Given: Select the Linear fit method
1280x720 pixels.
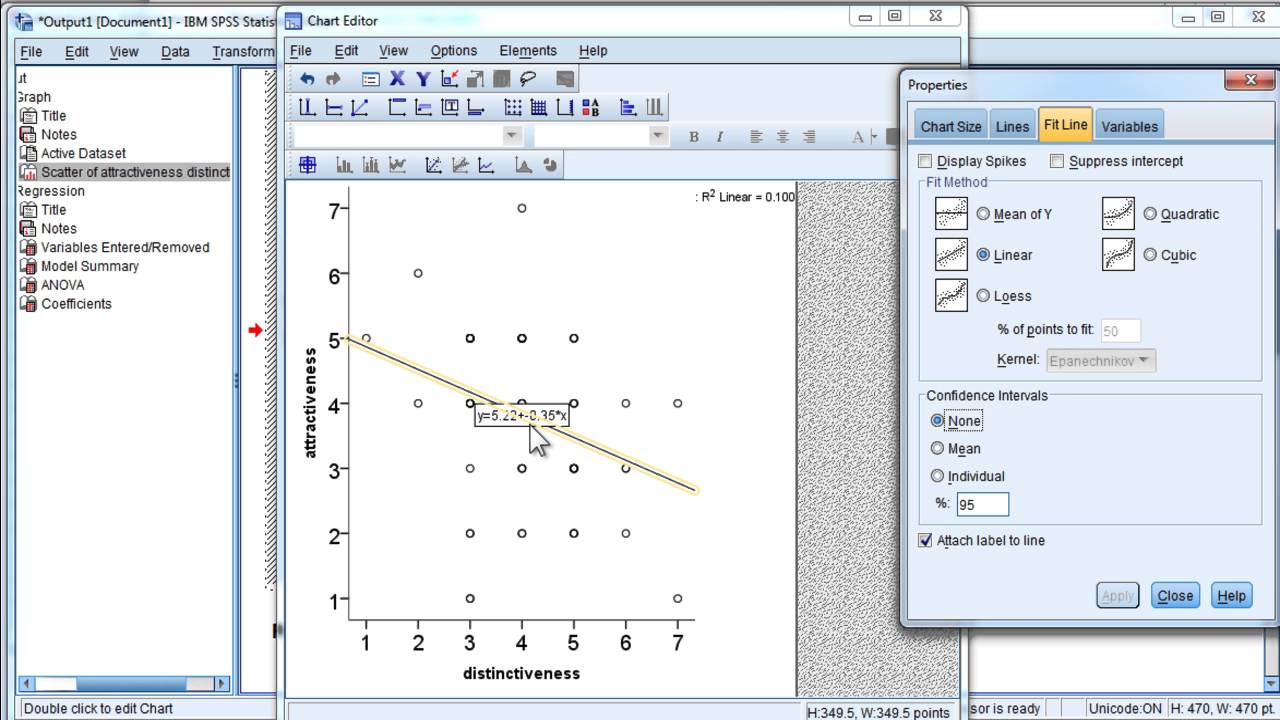Looking at the screenshot, I should (x=983, y=255).
